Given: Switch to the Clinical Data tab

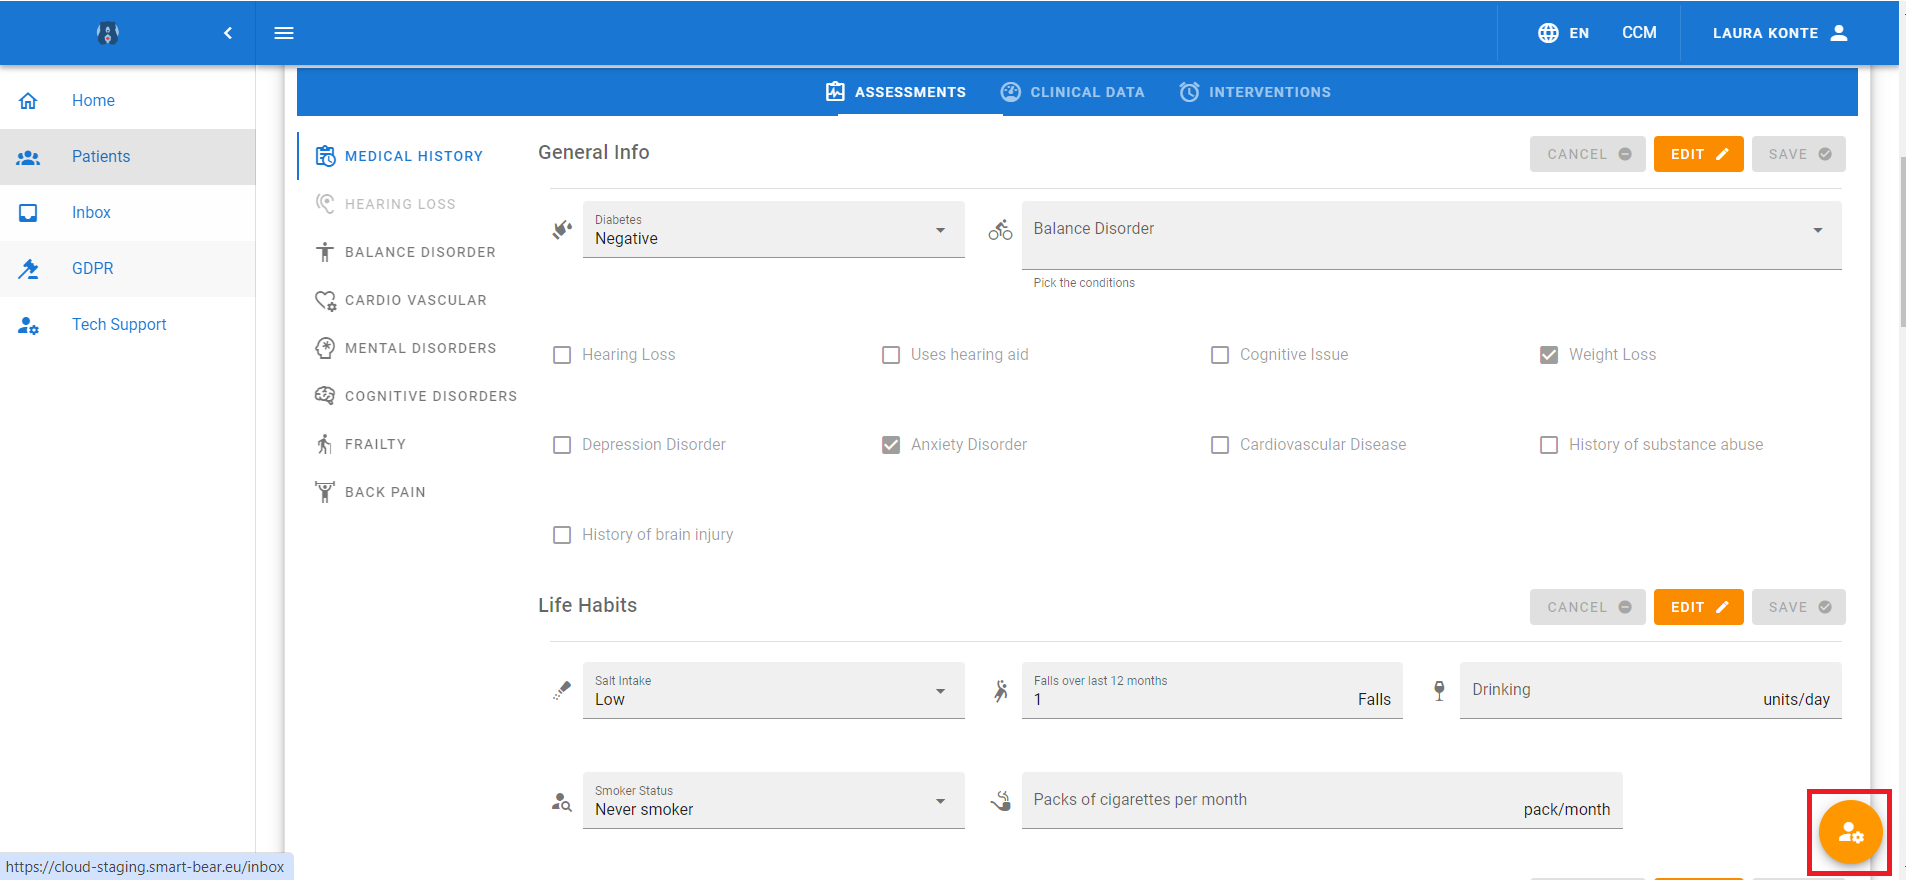Looking at the screenshot, I should point(1073,92).
